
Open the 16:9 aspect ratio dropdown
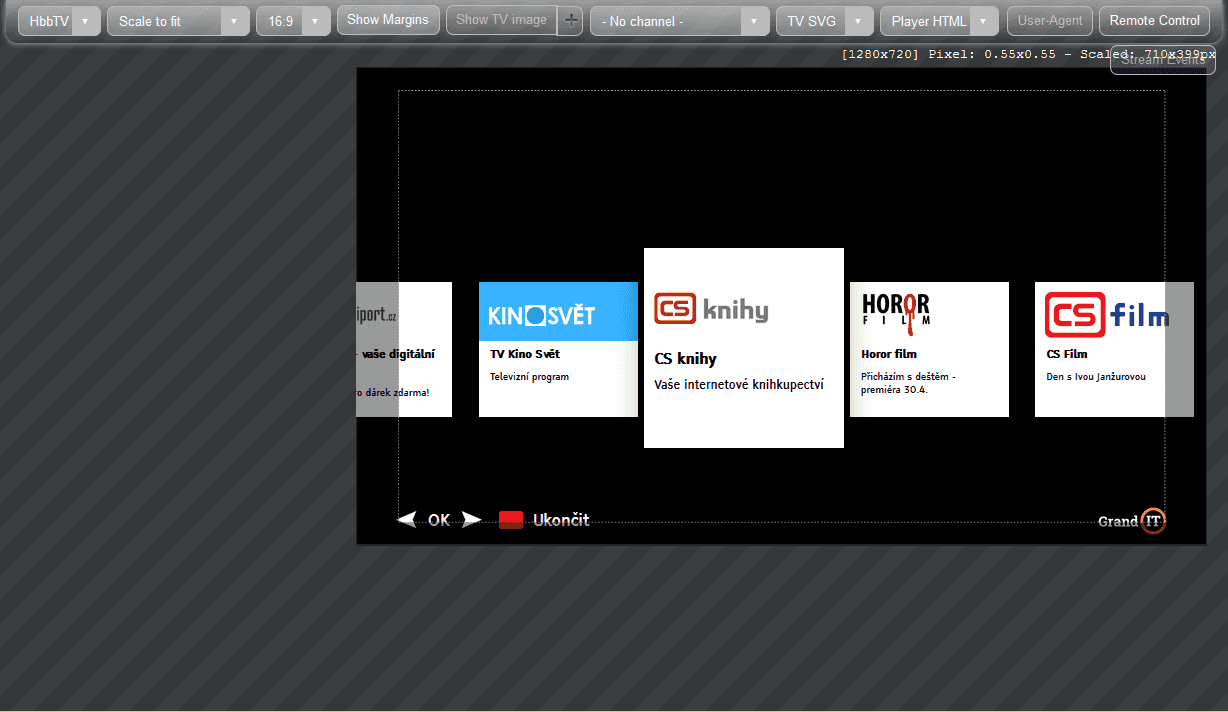pos(293,21)
